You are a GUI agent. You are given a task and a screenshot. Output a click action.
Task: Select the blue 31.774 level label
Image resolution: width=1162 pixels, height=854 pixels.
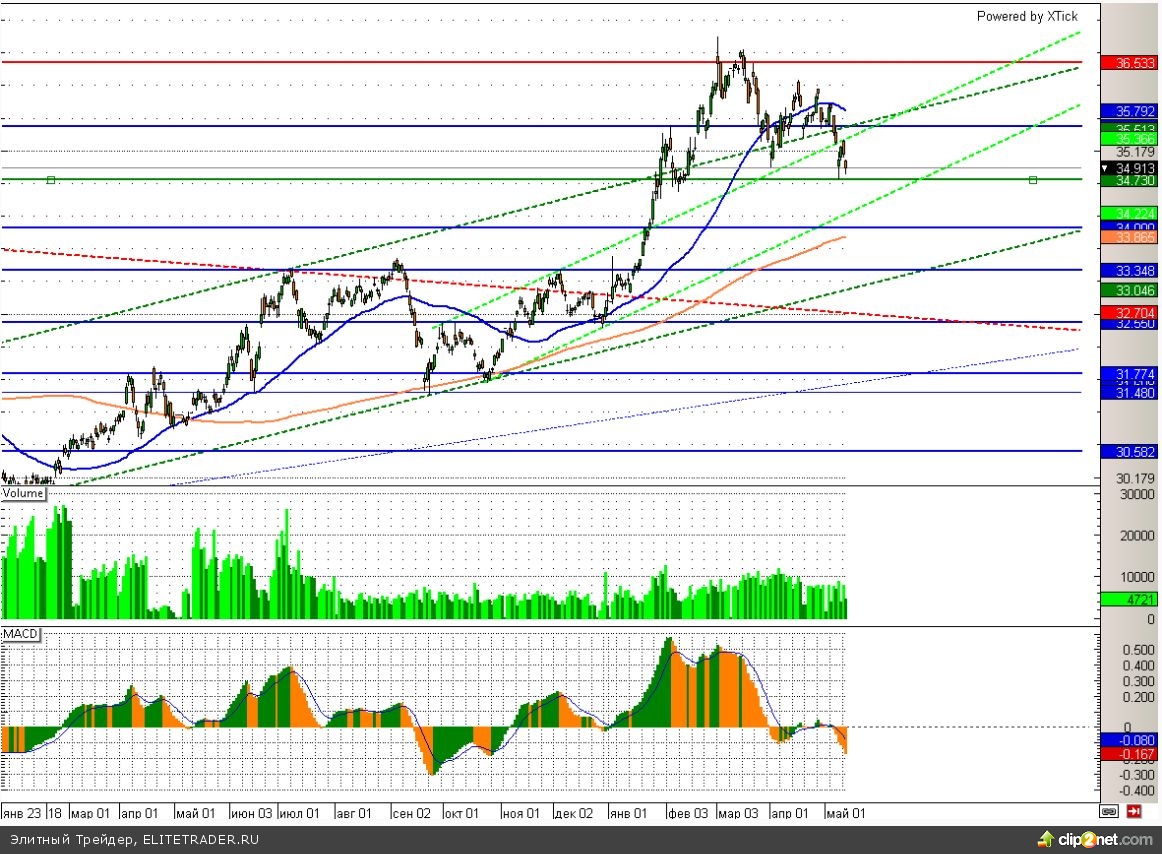point(1129,374)
